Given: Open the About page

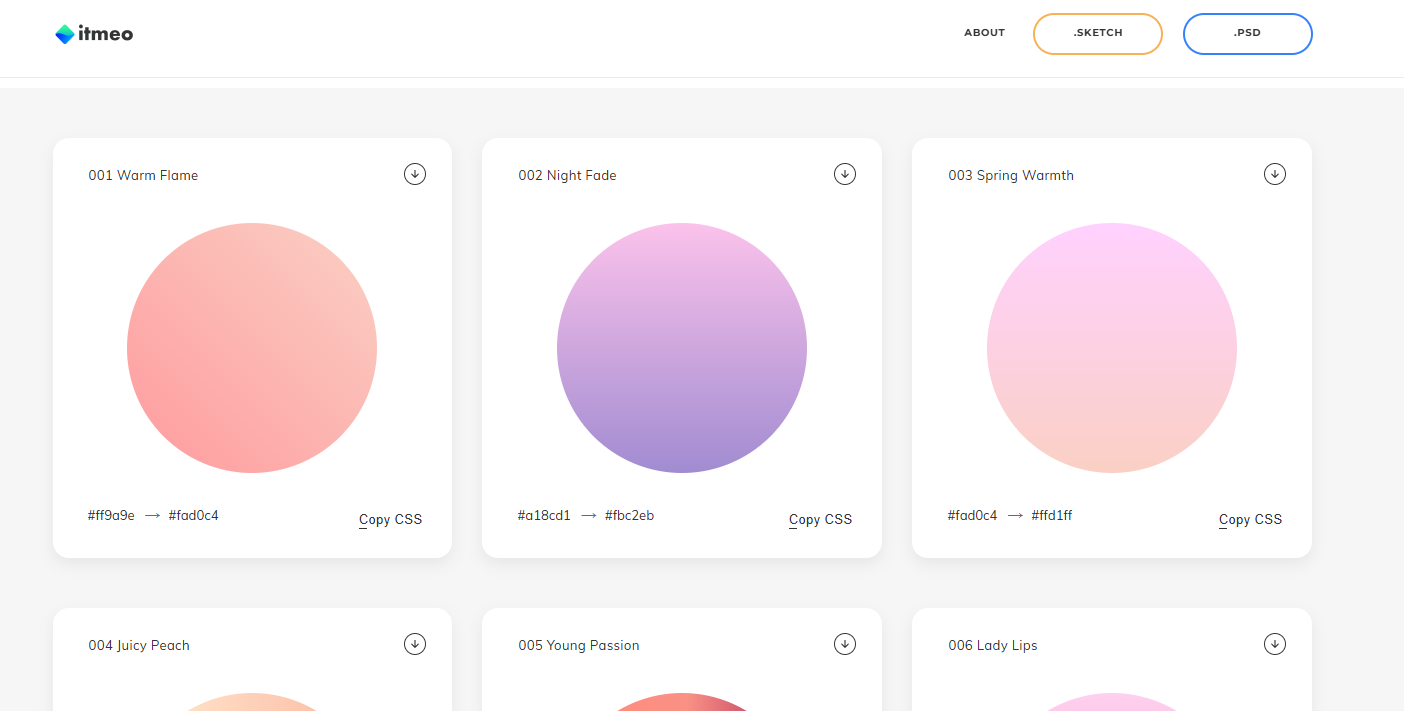Looking at the screenshot, I should click(984, 33).
